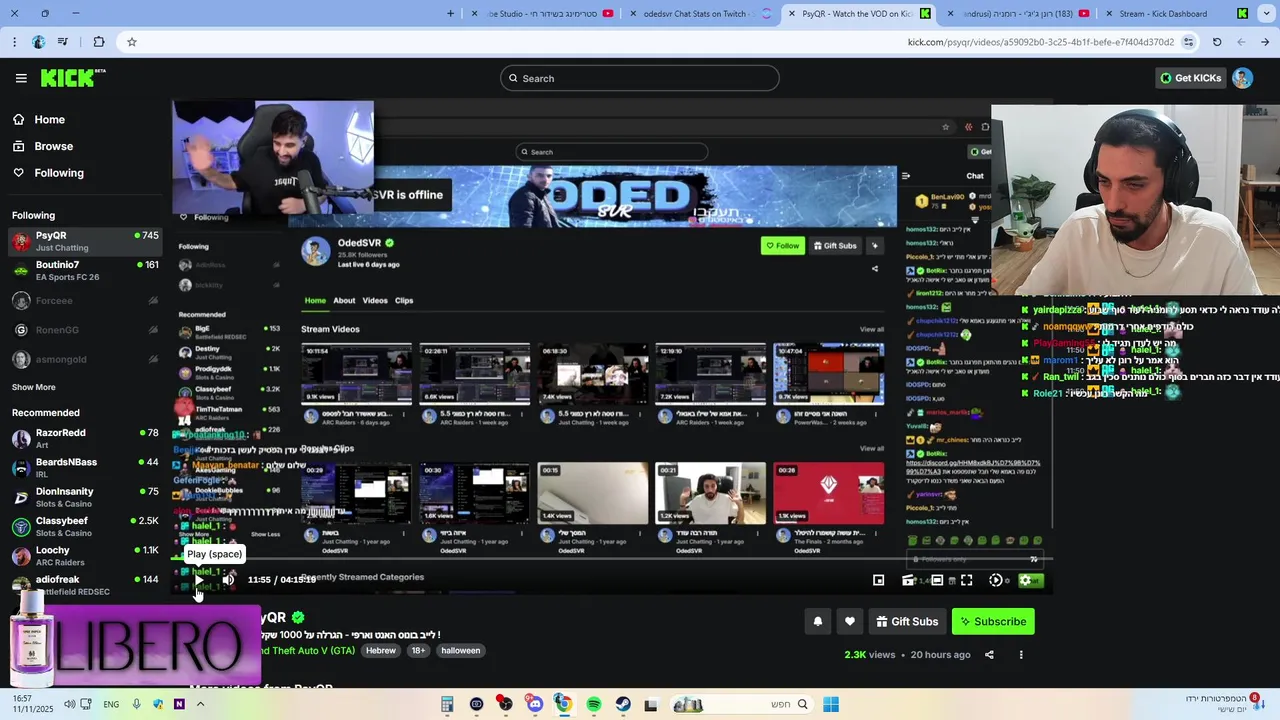Open asmongold channel in sidebar
The image size is (1280, 720).
pyautogui.click(x=85, y=359)
